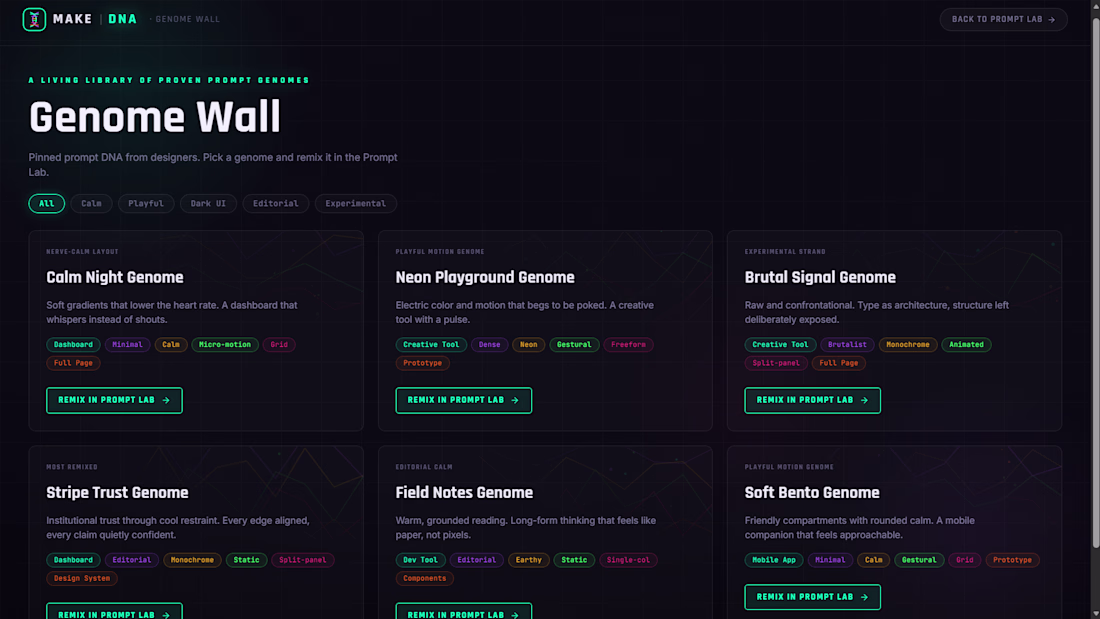Viewport: 1100px width, 619px height.
Task: Click Editorial tag on Field Notes card
Action: (476, 560)
